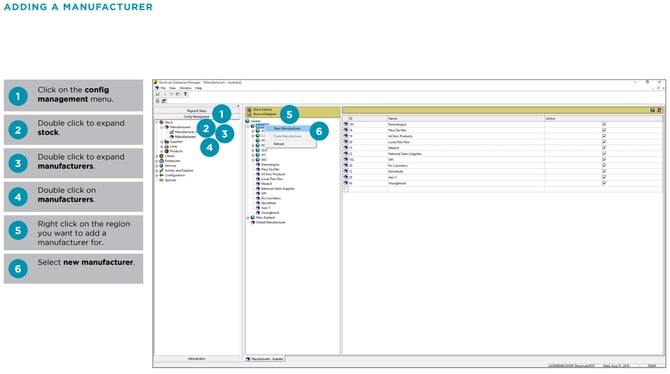This screenshot has height=374, width=670.
Task: Toggle the Active checkbox for National Salon Supplies
Action: pyautogui.click(x=604, y=153)
